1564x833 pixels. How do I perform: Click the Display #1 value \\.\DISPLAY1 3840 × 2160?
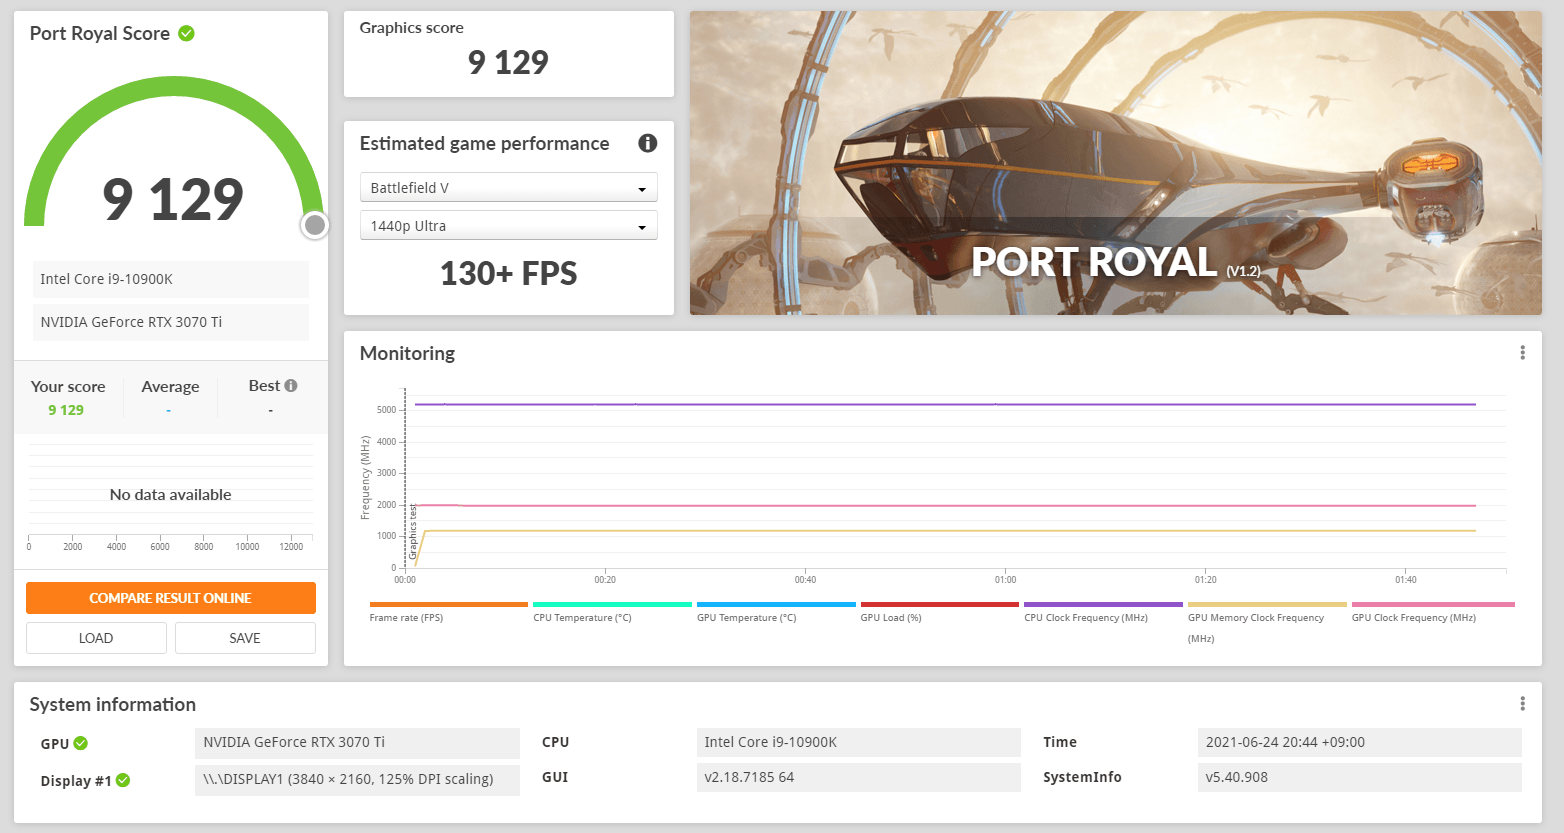(x=357, y=779)
